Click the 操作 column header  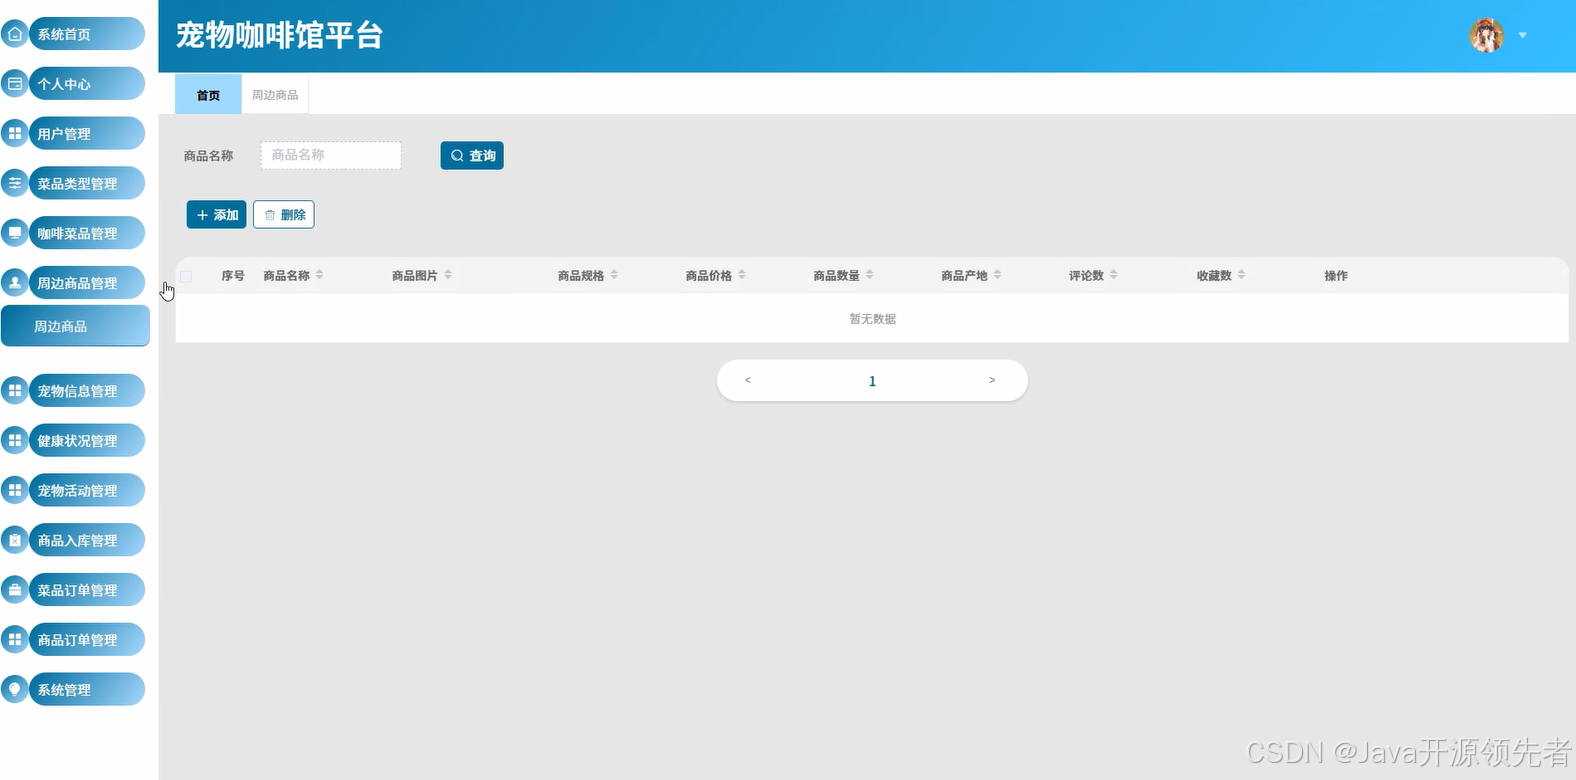point(1336,276)
